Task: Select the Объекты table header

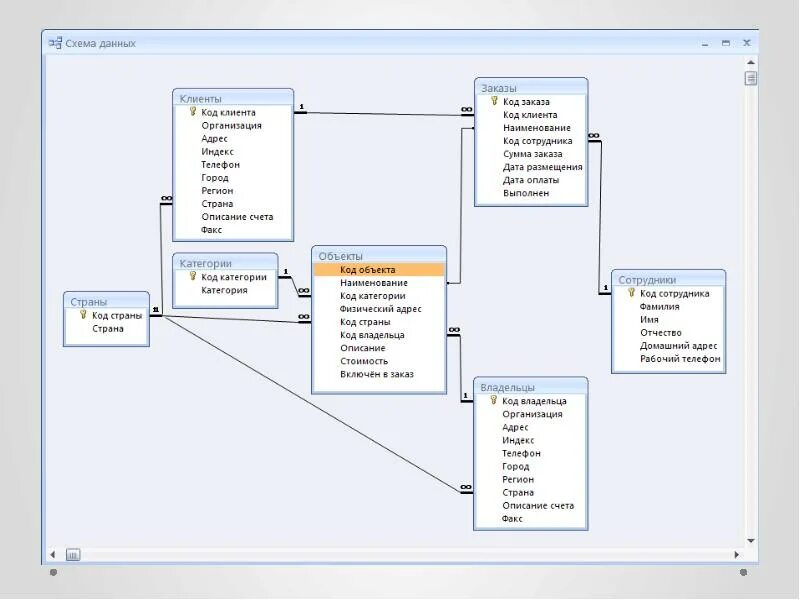Action: 379,256
